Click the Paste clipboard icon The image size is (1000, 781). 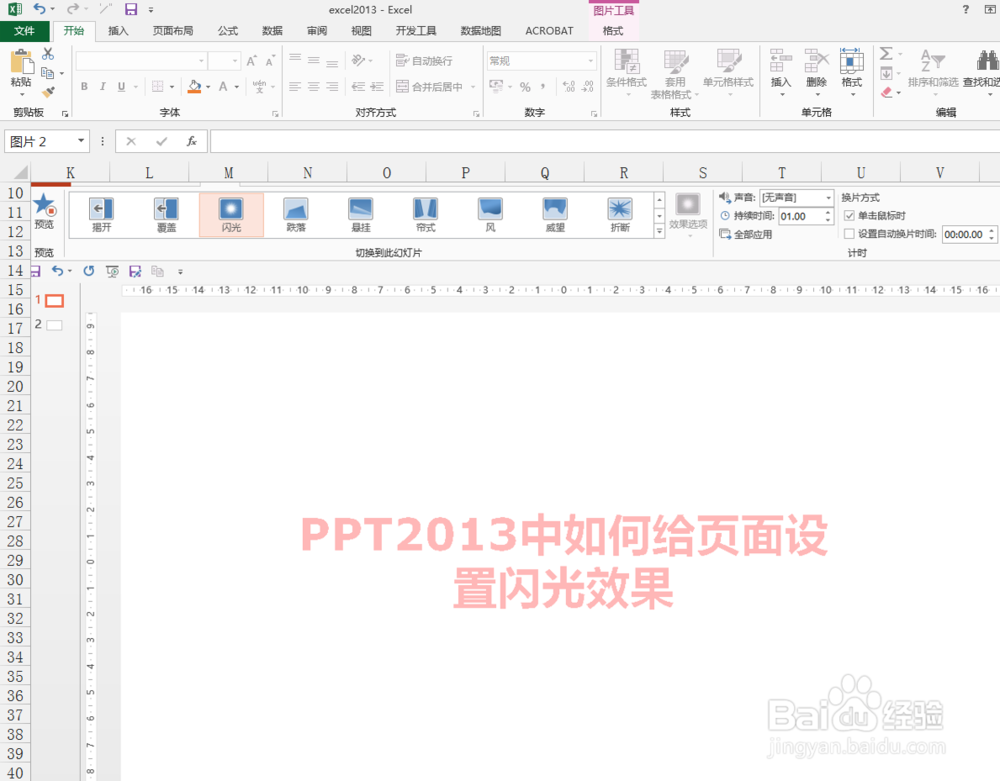(x=21, y=62)
